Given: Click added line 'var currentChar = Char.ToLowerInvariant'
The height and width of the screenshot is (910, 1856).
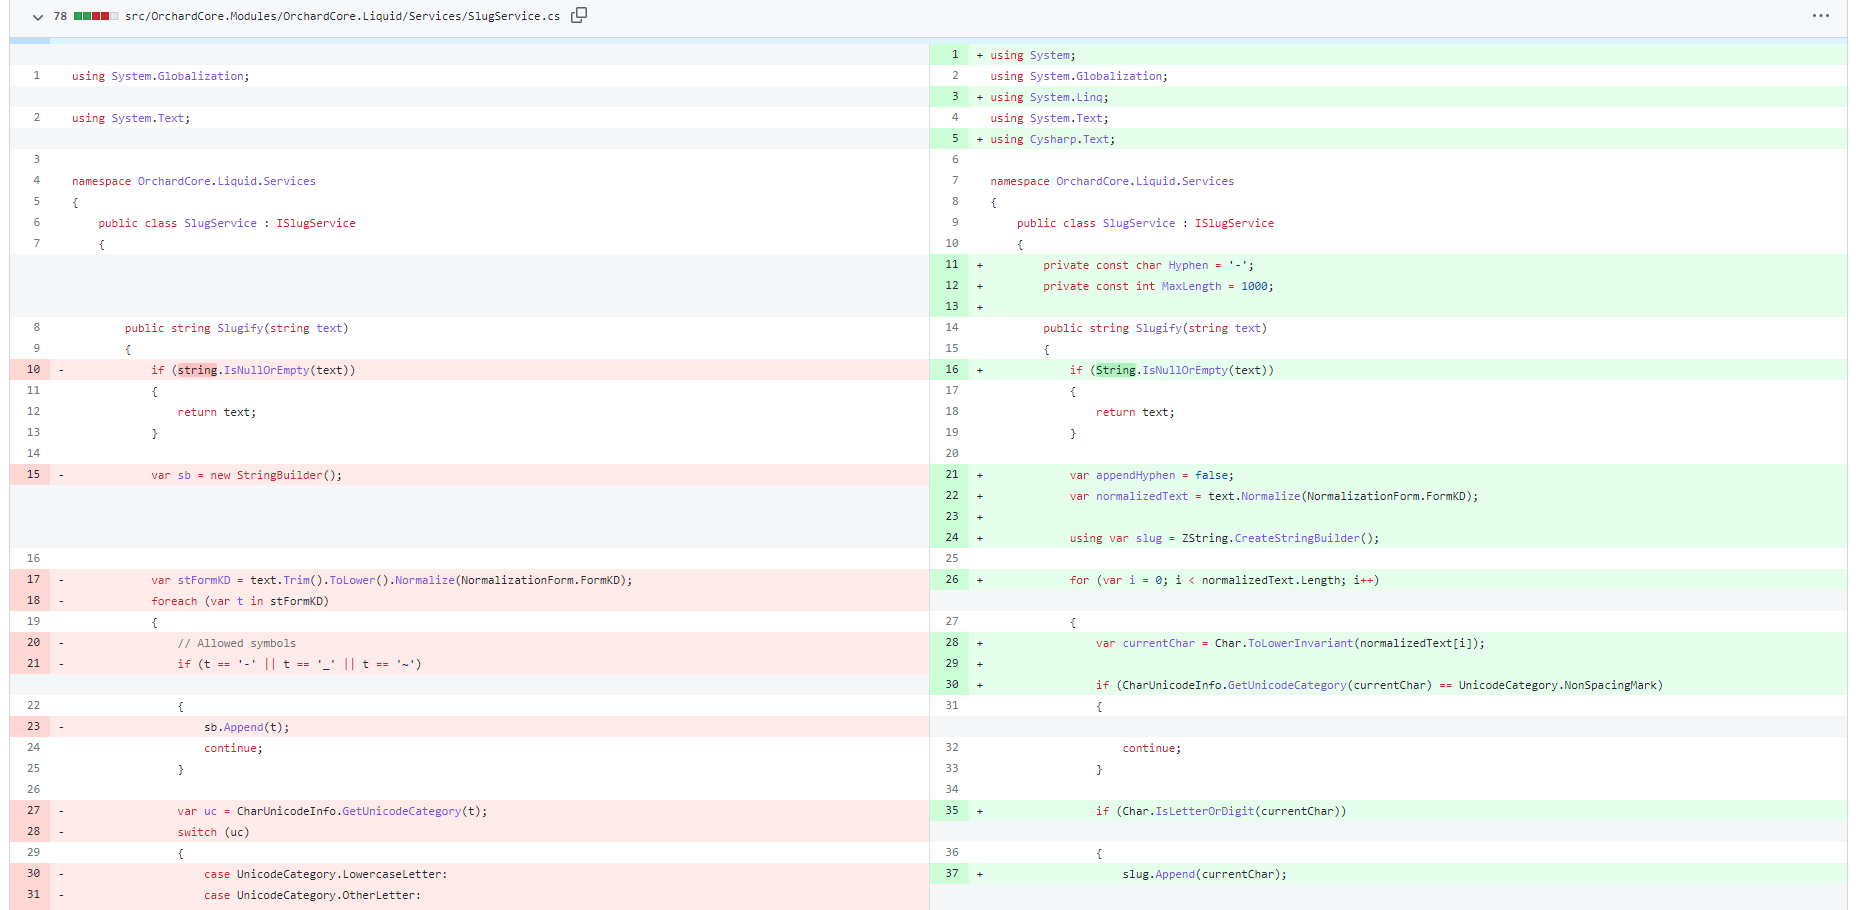Looking at the screenshot, I should [x=1290, y=643].
